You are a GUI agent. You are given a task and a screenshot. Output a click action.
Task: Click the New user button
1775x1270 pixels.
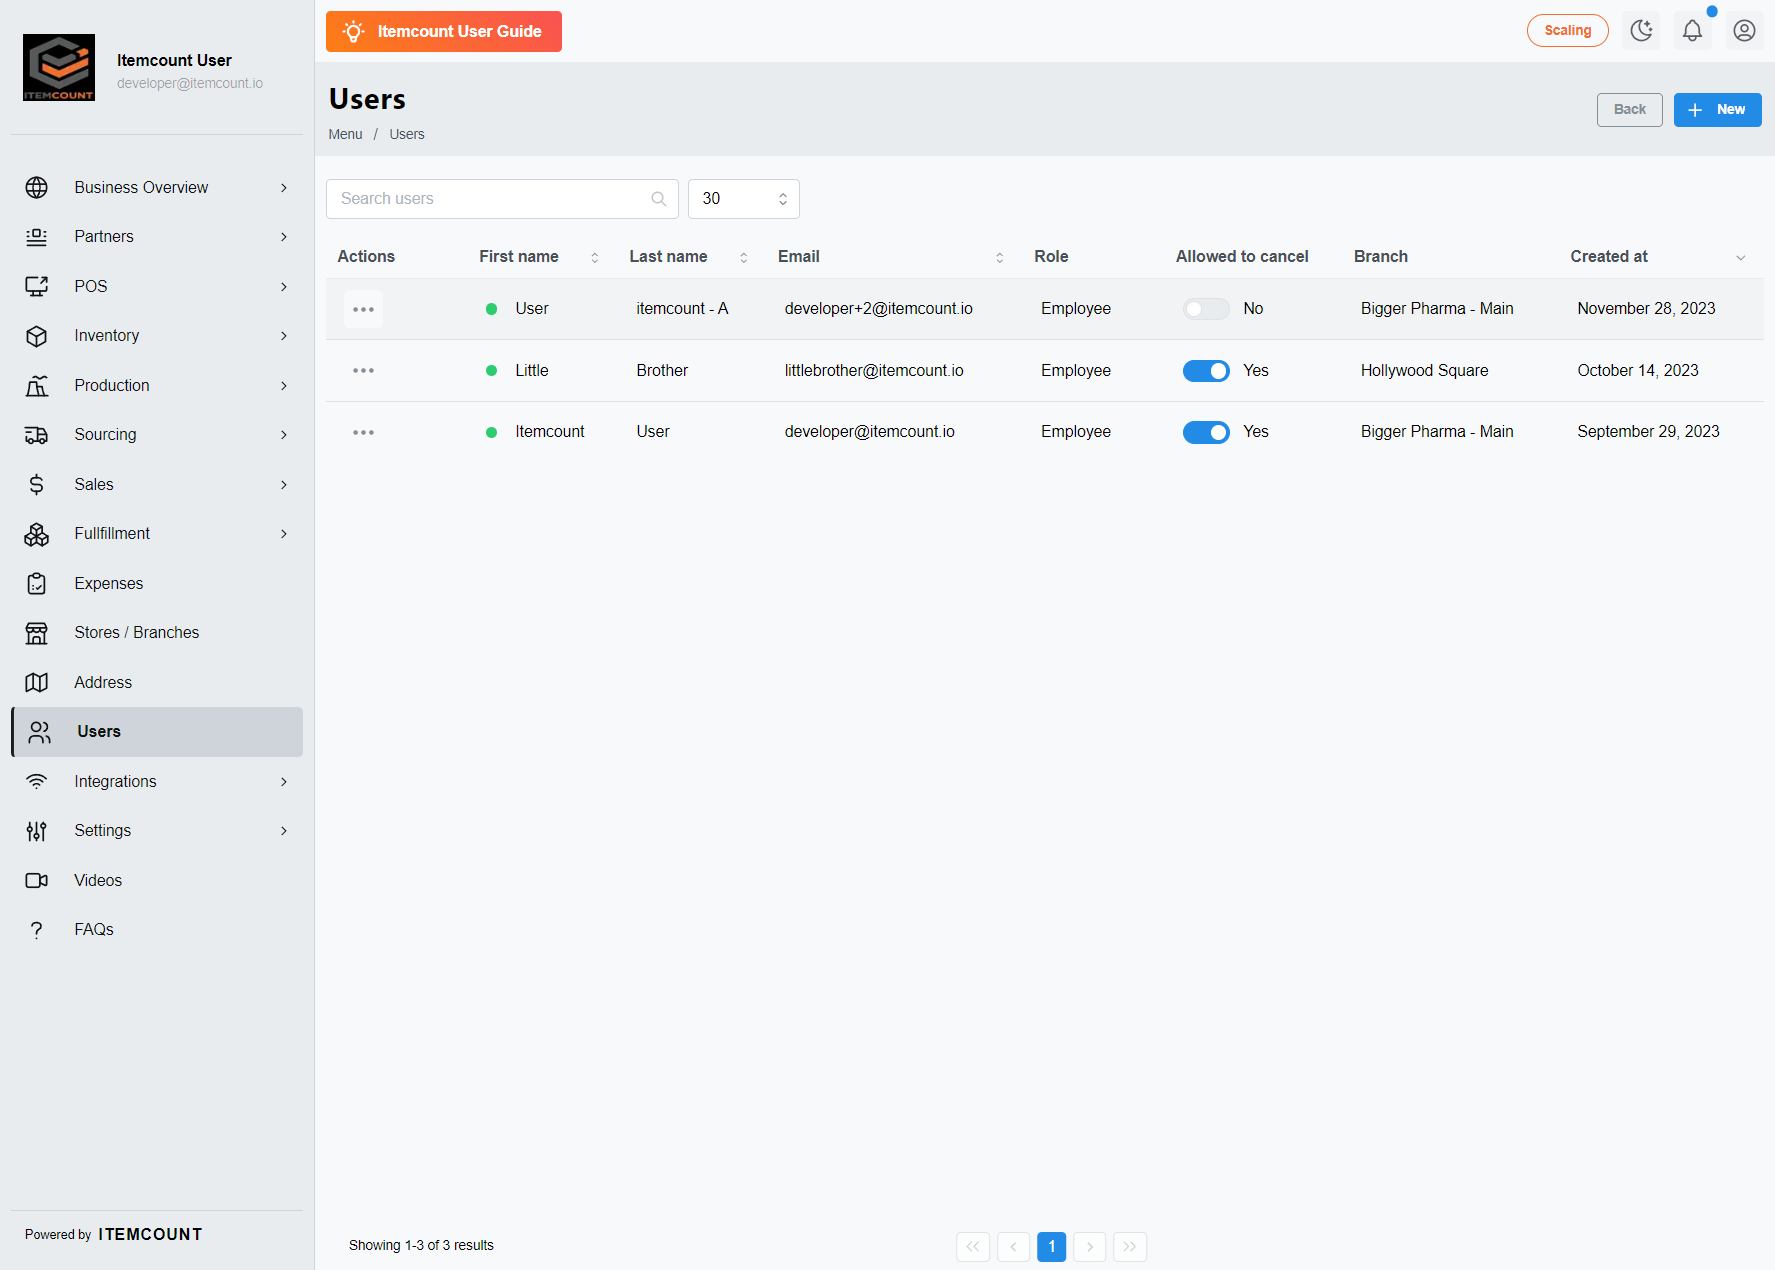click(1717, 110)
